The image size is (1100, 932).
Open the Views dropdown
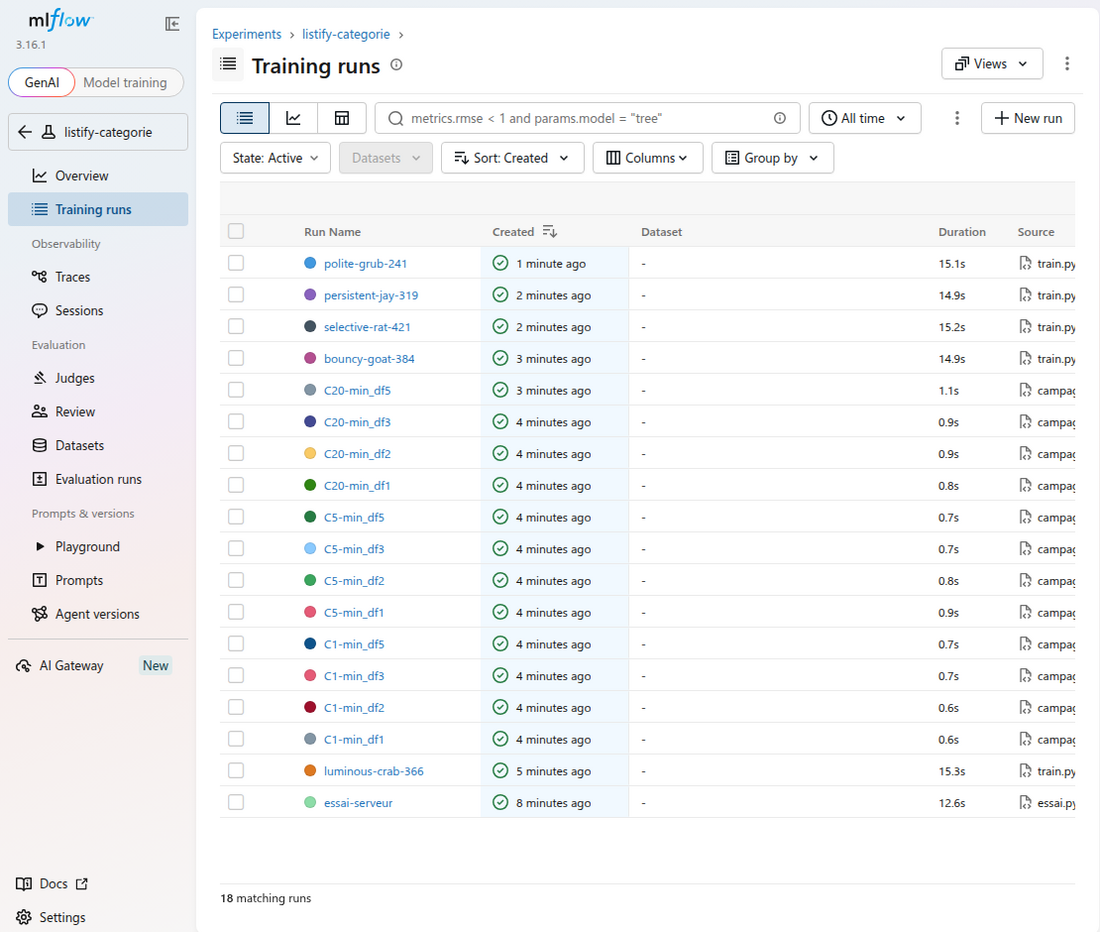click(992, 64)
